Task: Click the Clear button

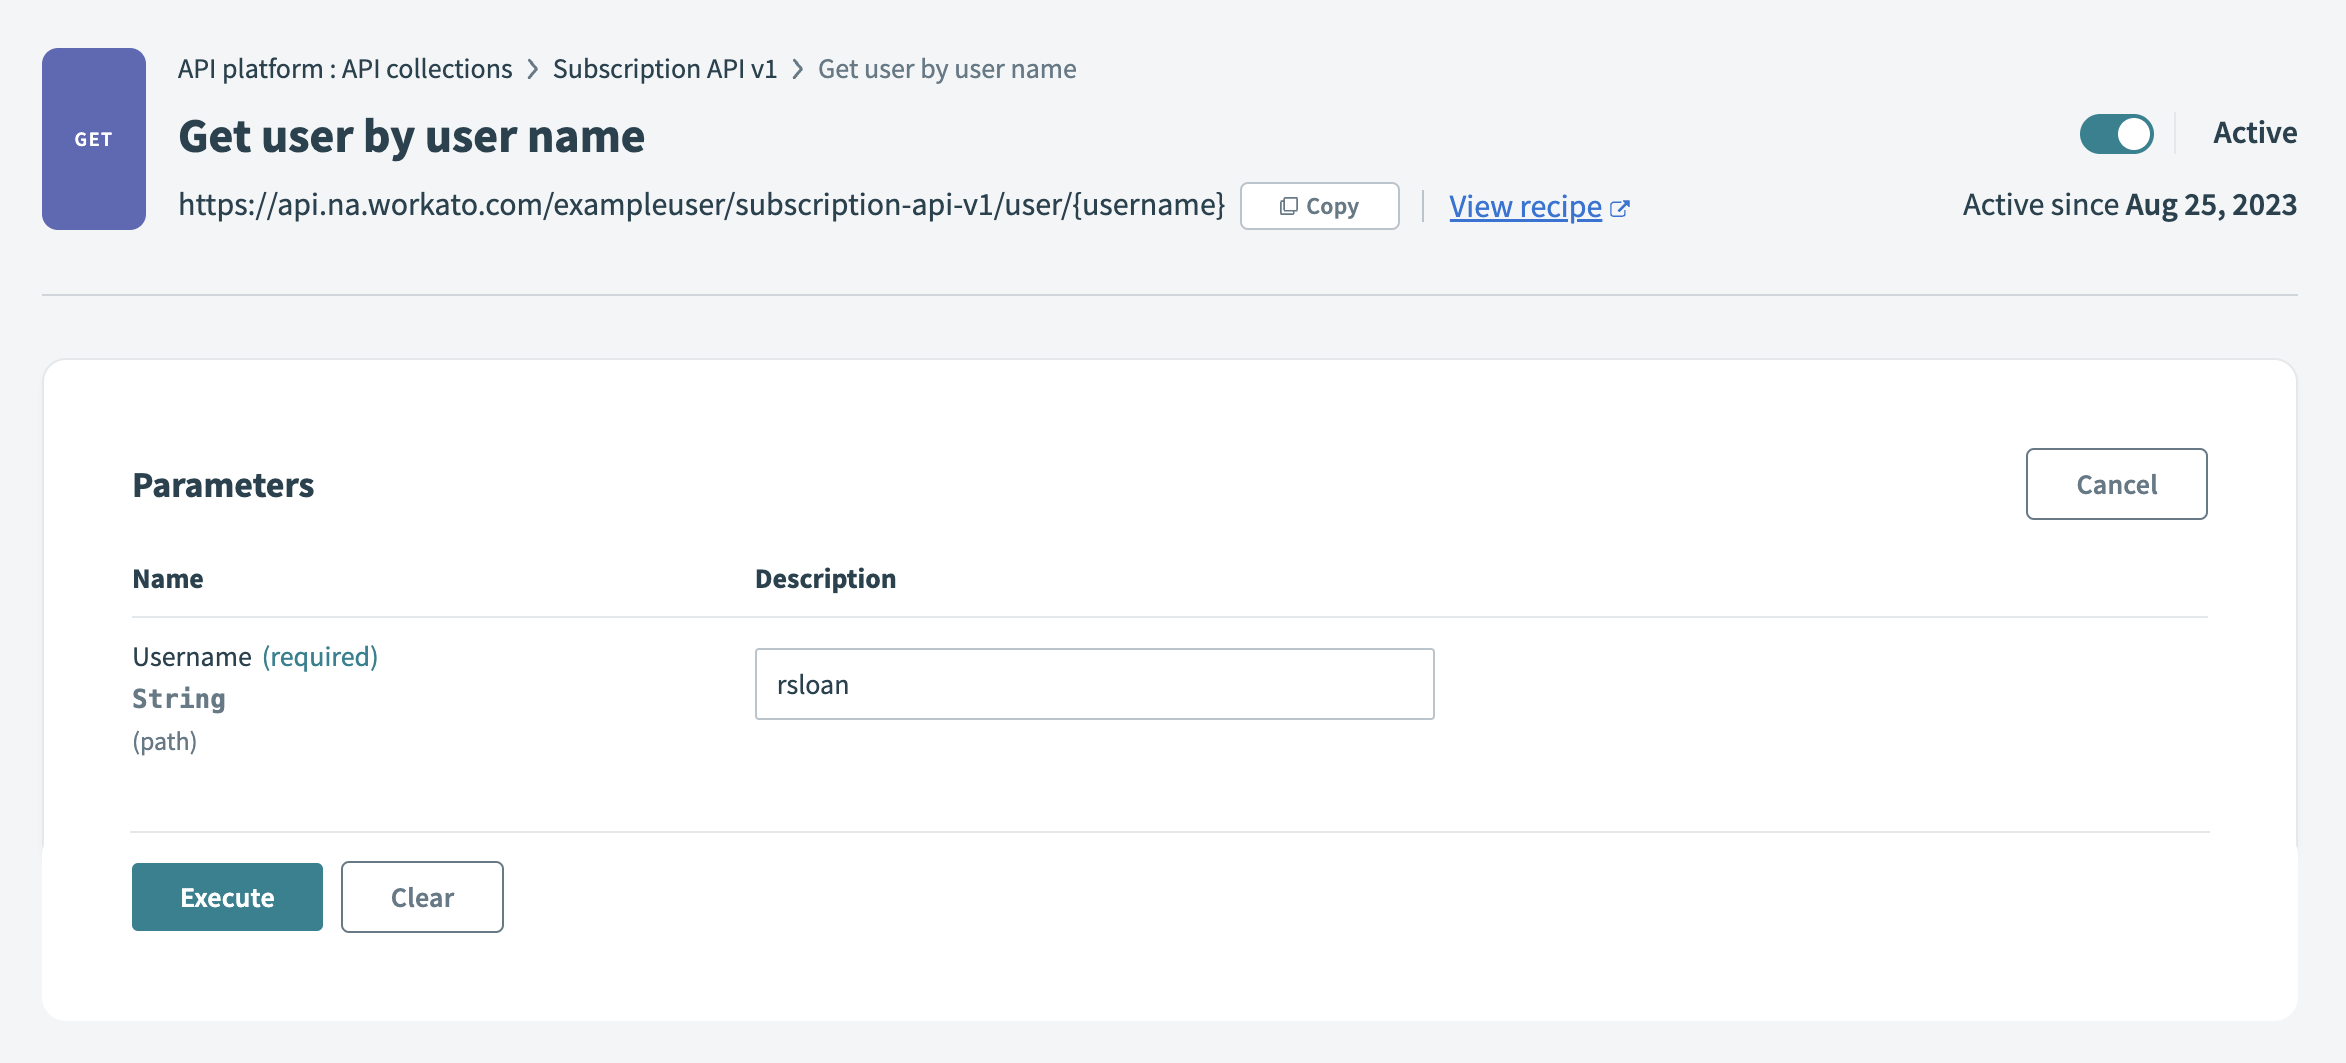Action: point(421,896)
